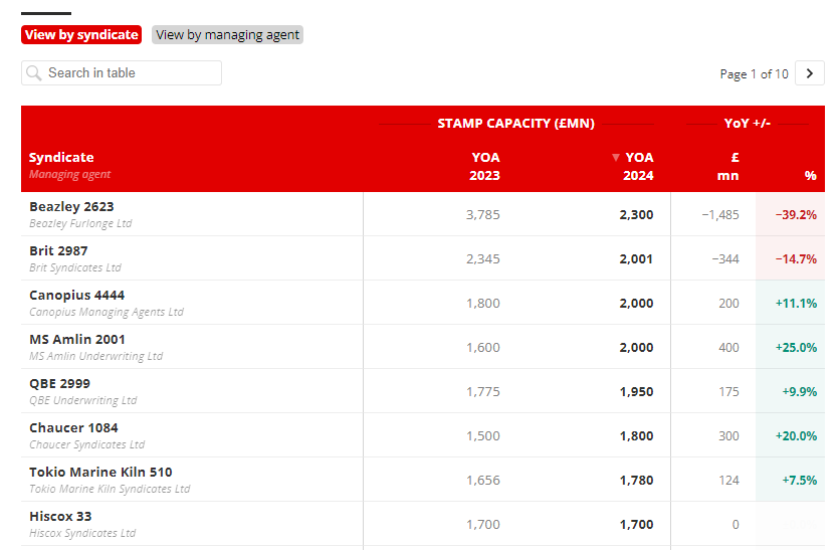The height and width of the screenshot is (550, 840).
Task: Open Tokio Marine Kiln 510 row
Action: coord(100,471)
